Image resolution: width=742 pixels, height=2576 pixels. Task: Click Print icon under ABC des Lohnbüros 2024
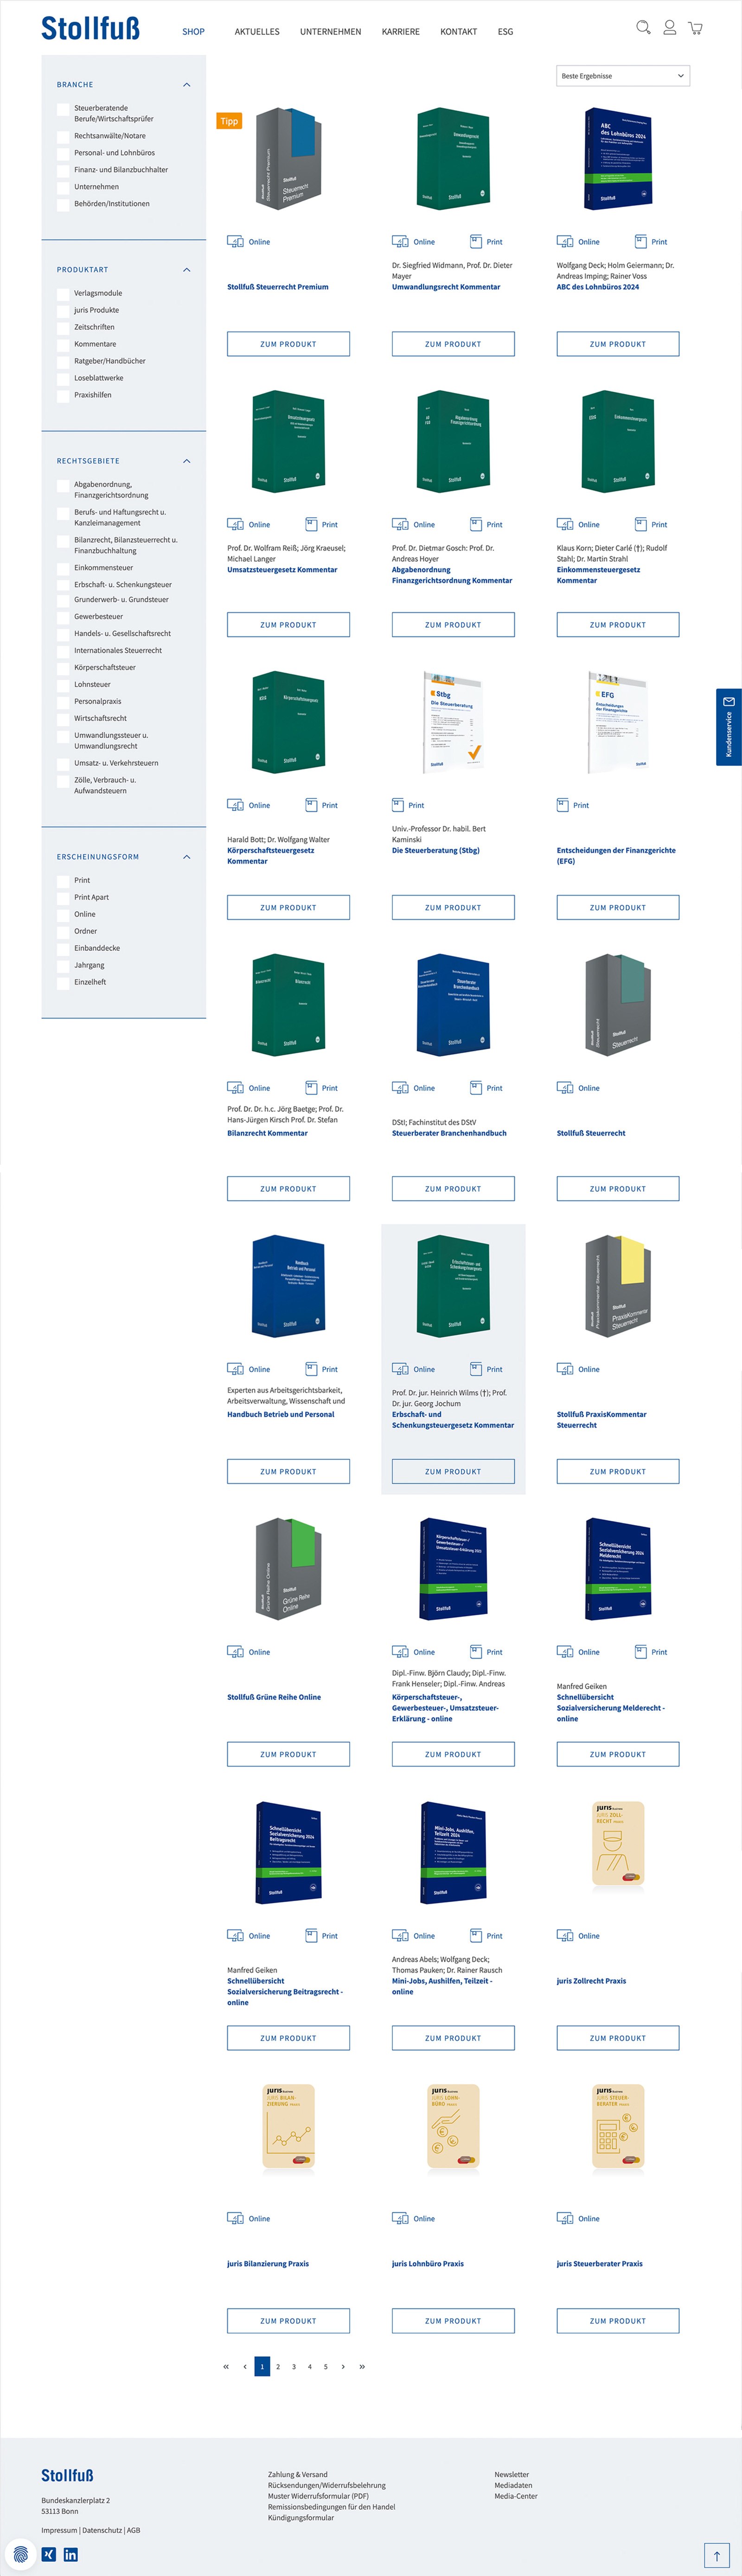(641, 242)
